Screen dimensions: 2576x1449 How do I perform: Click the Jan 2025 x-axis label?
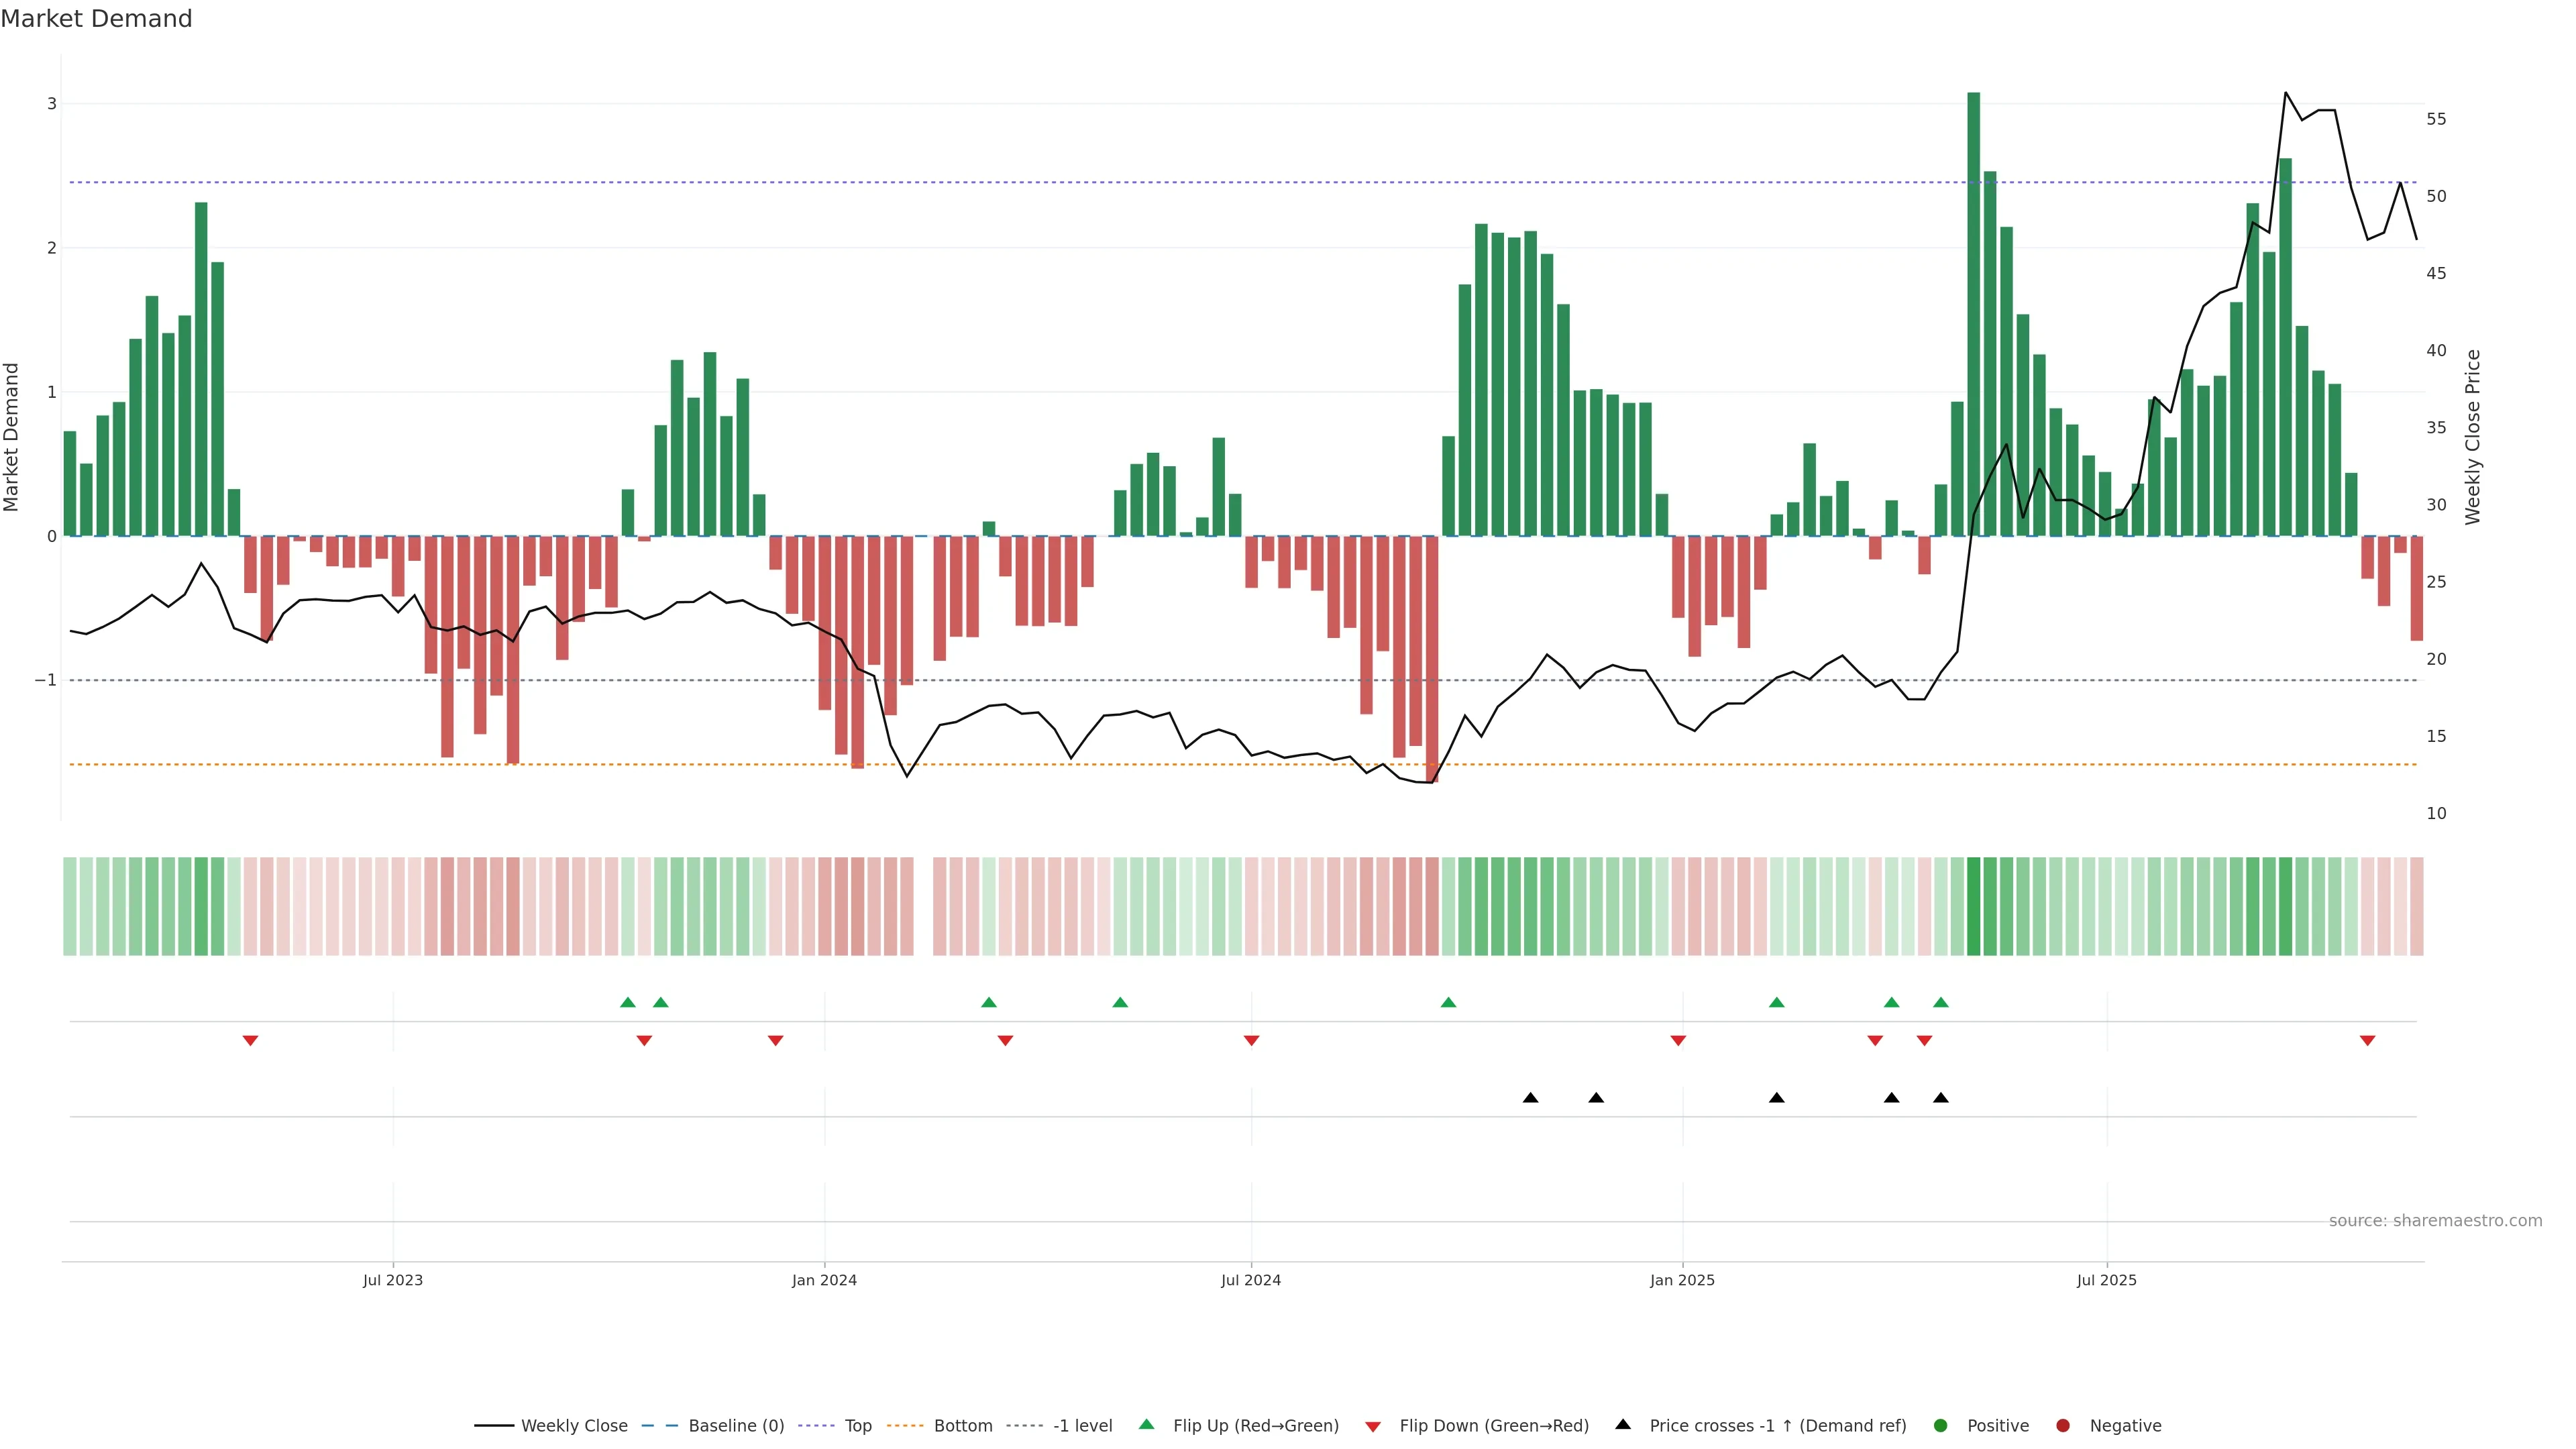coord(1682,1280)
